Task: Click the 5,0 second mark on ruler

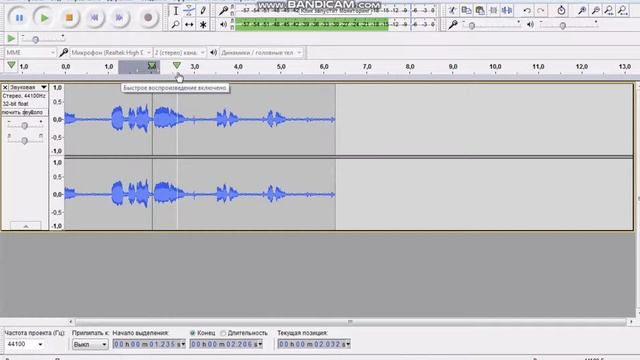Action: pyautogui.click(x=281, y=67)
